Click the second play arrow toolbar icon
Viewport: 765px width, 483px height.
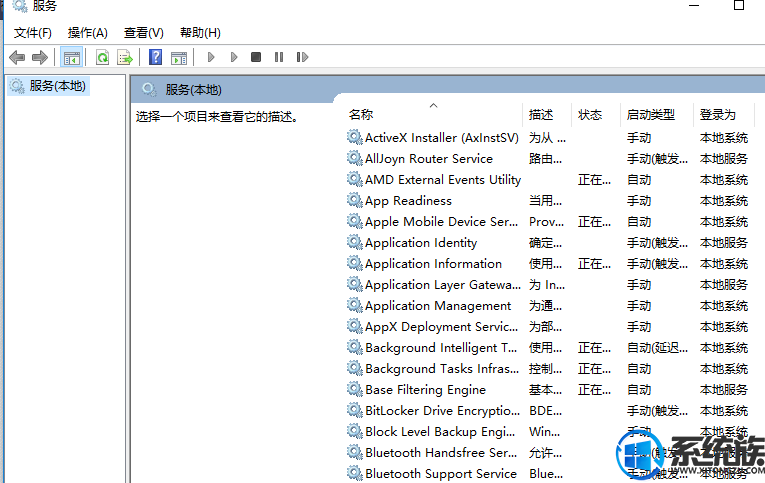234,57
